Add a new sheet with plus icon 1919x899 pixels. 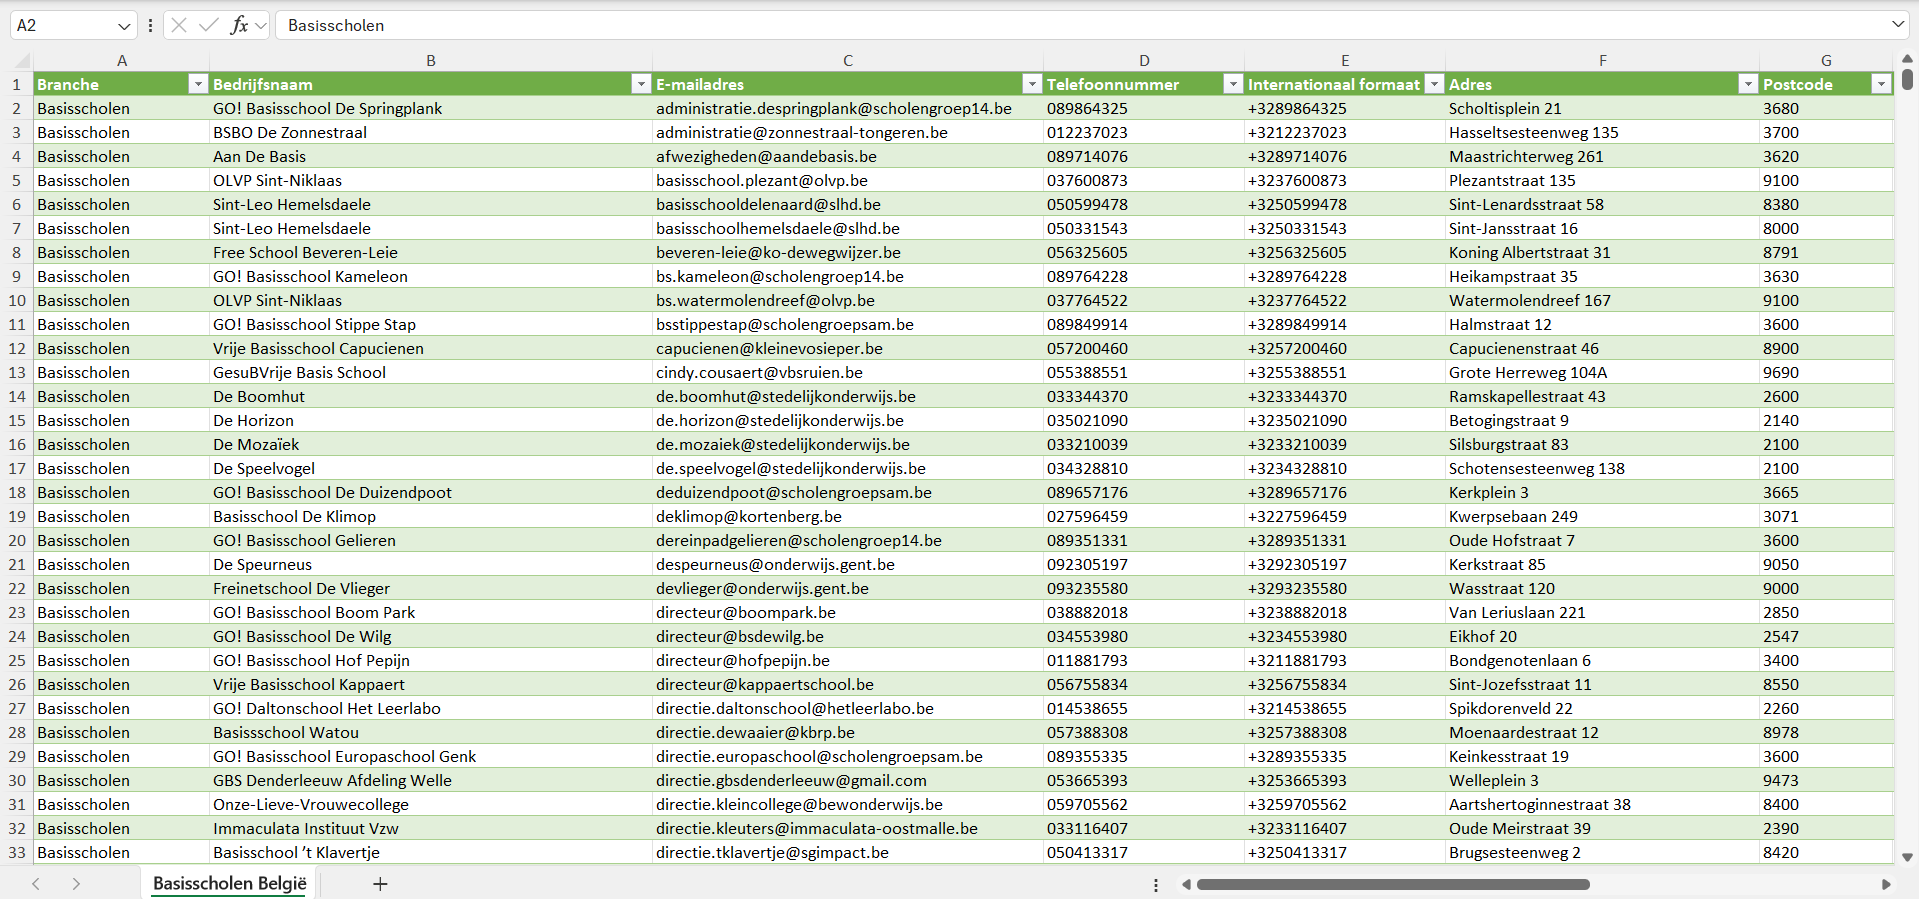pos(380,884)
